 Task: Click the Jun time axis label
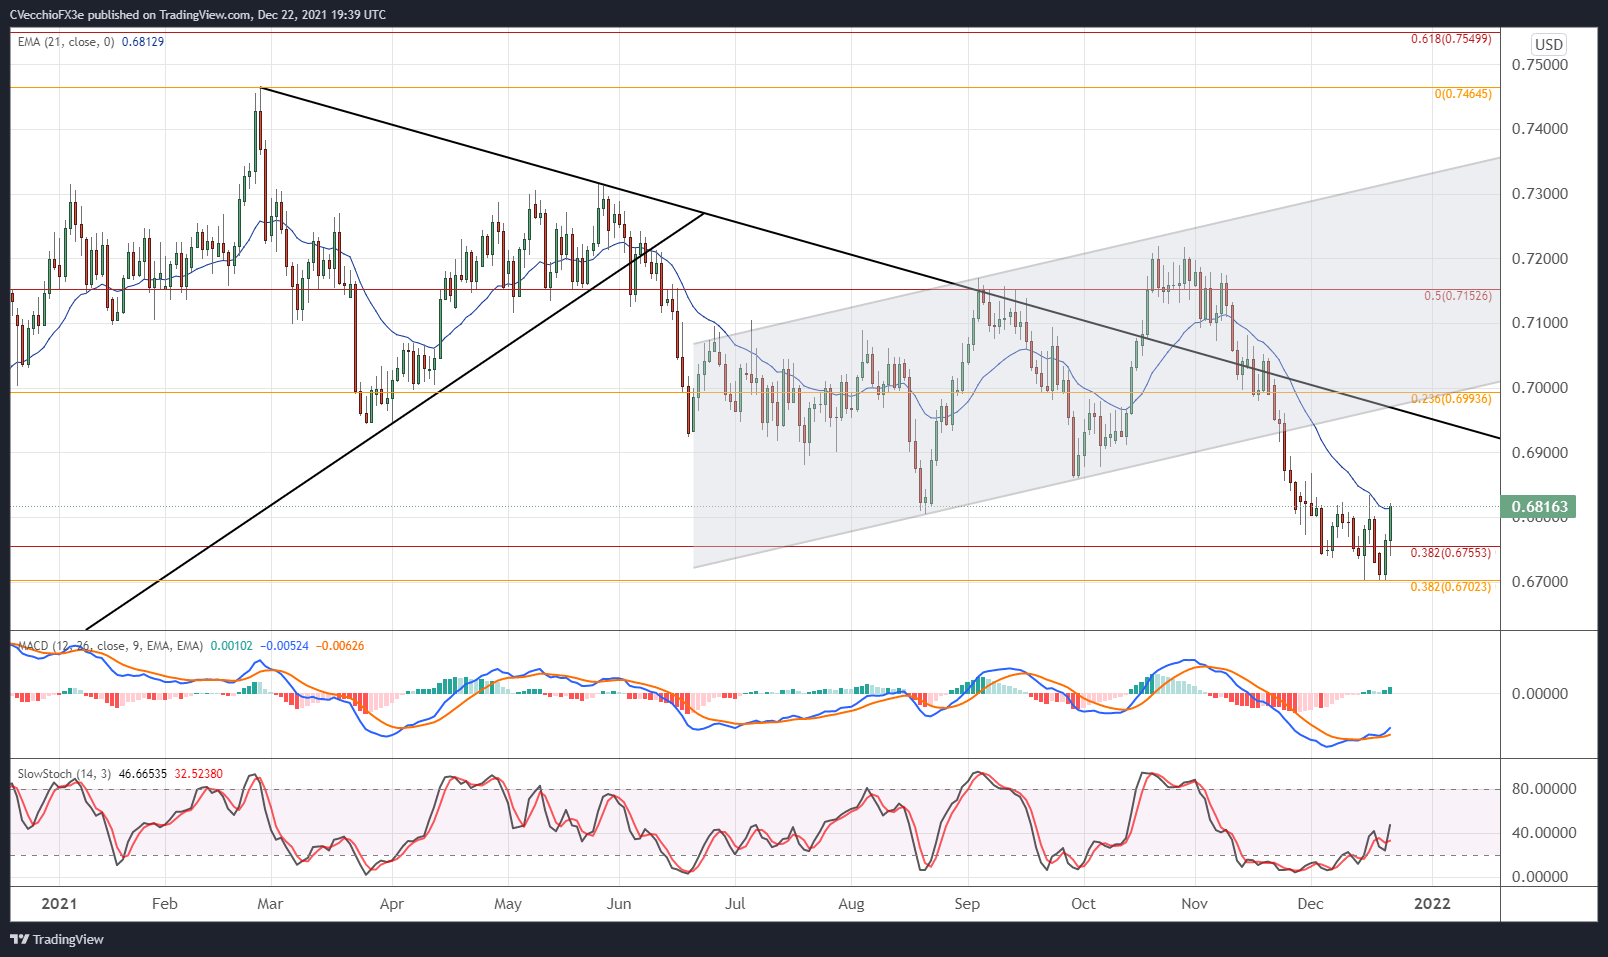pos(619,904)
